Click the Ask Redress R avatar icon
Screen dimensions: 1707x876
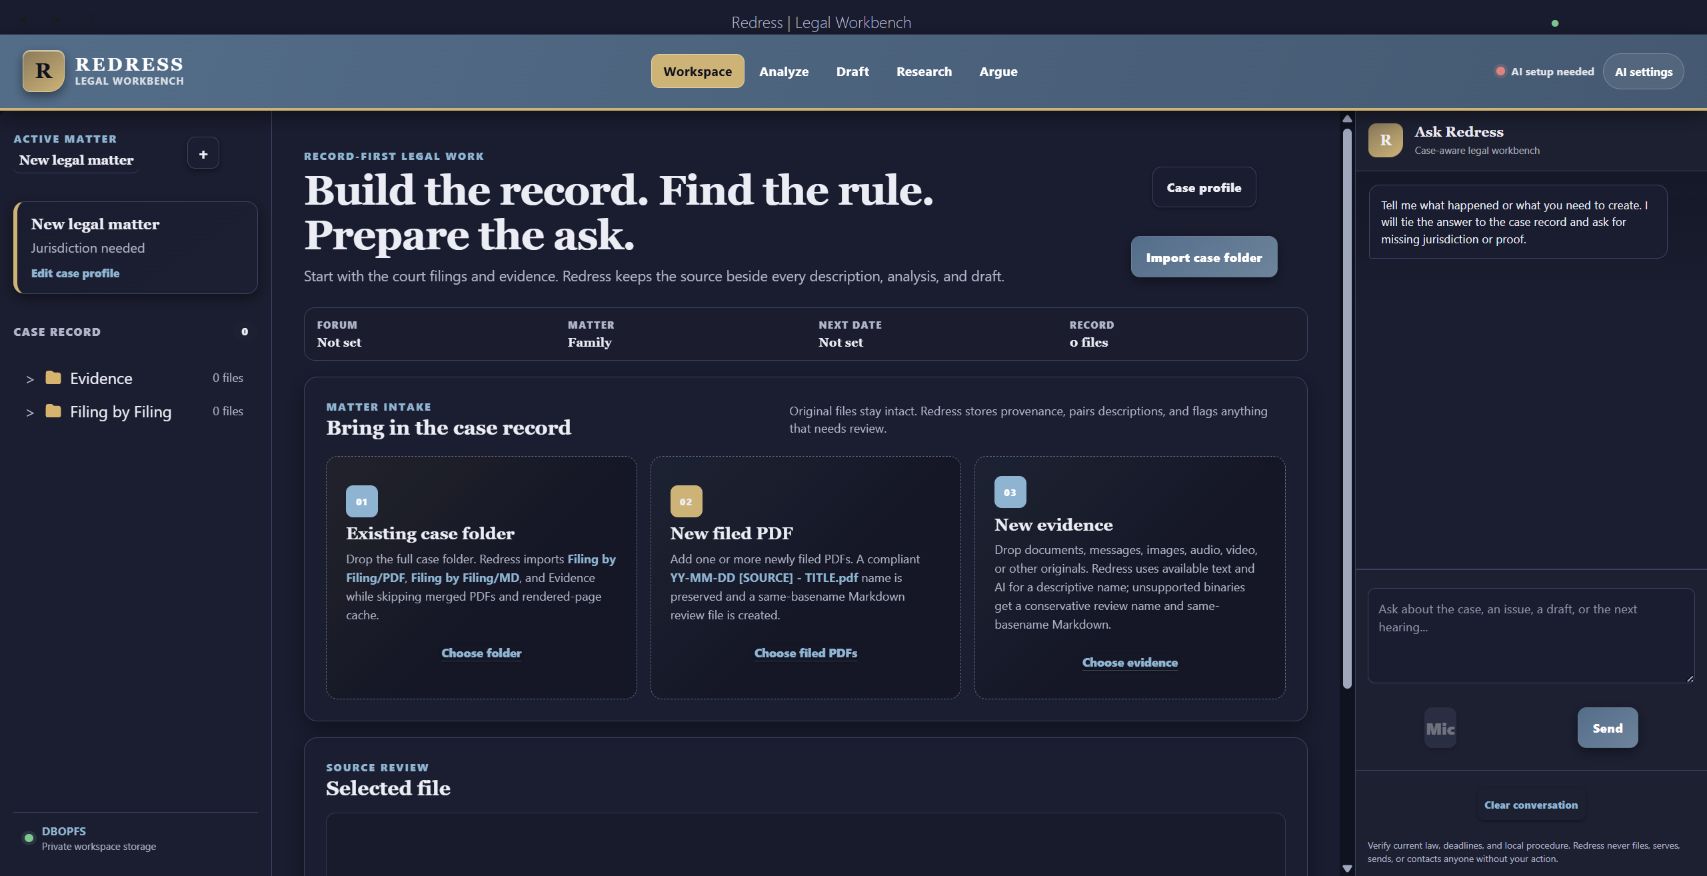pos(1385,140)
